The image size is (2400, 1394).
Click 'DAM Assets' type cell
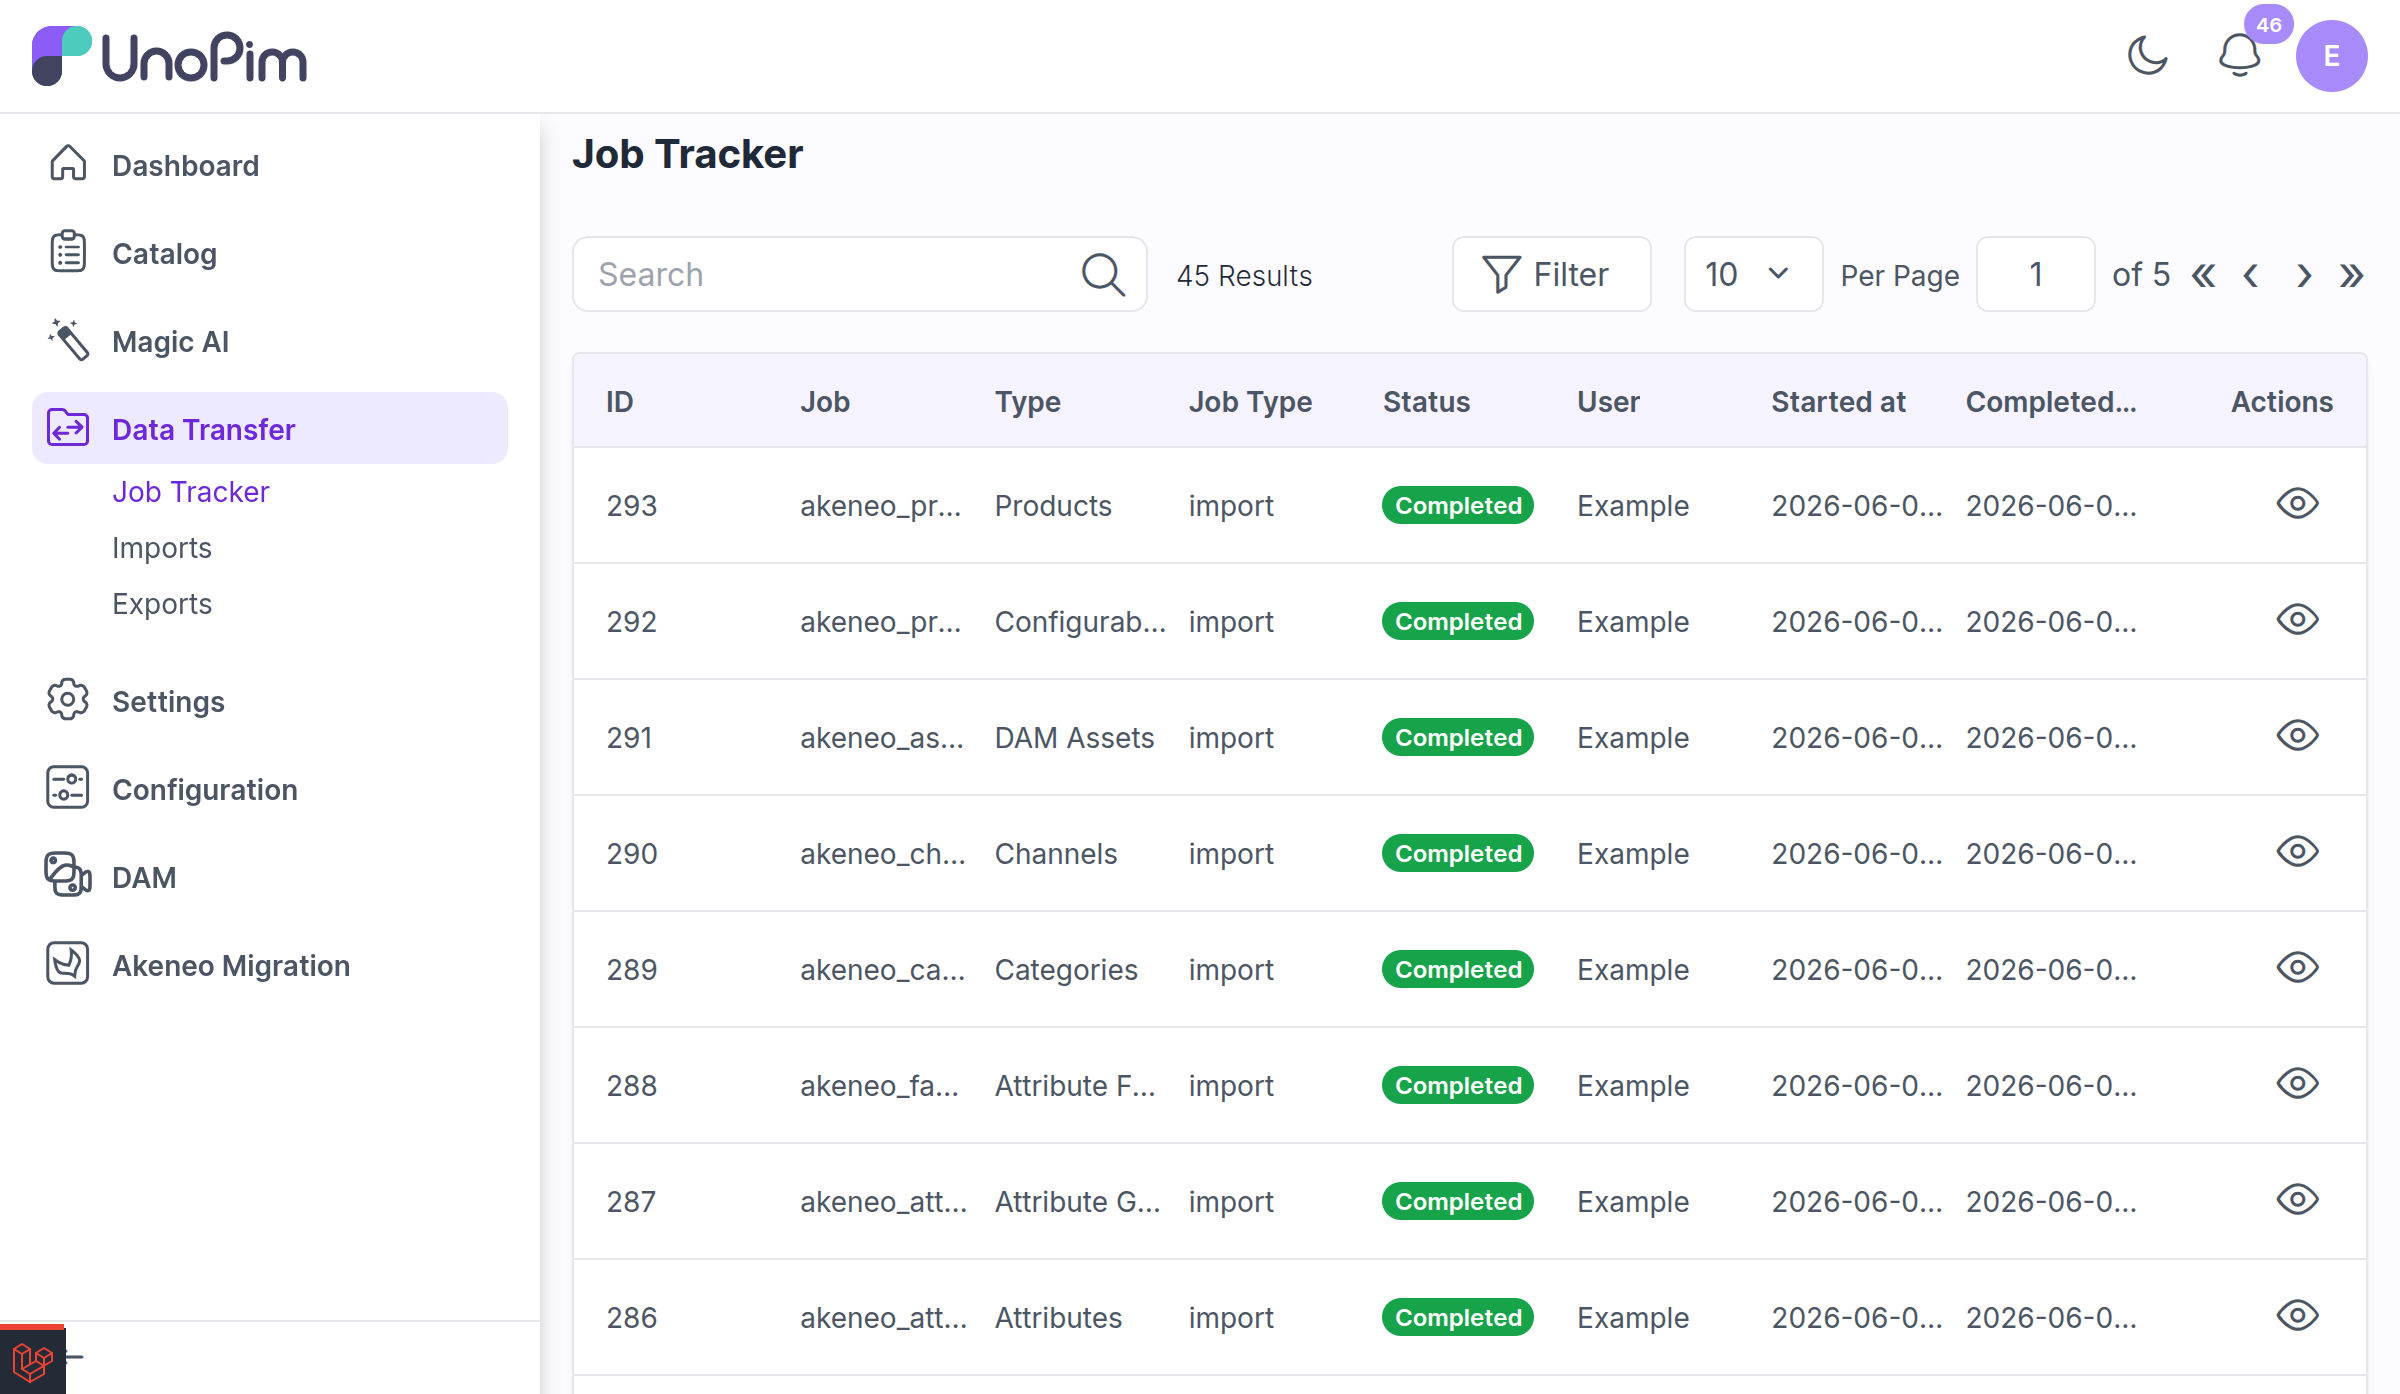click(1074, 738)
